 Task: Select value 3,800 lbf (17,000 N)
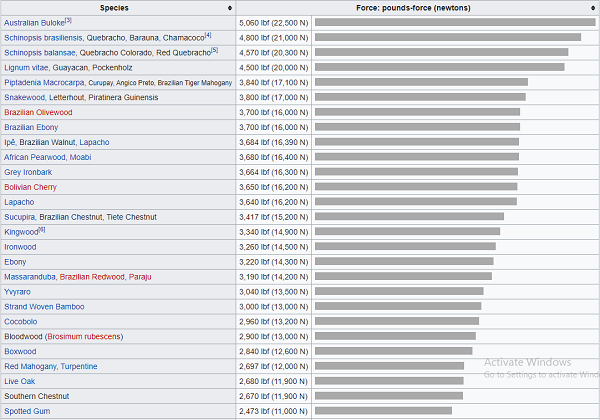point(274,98)
